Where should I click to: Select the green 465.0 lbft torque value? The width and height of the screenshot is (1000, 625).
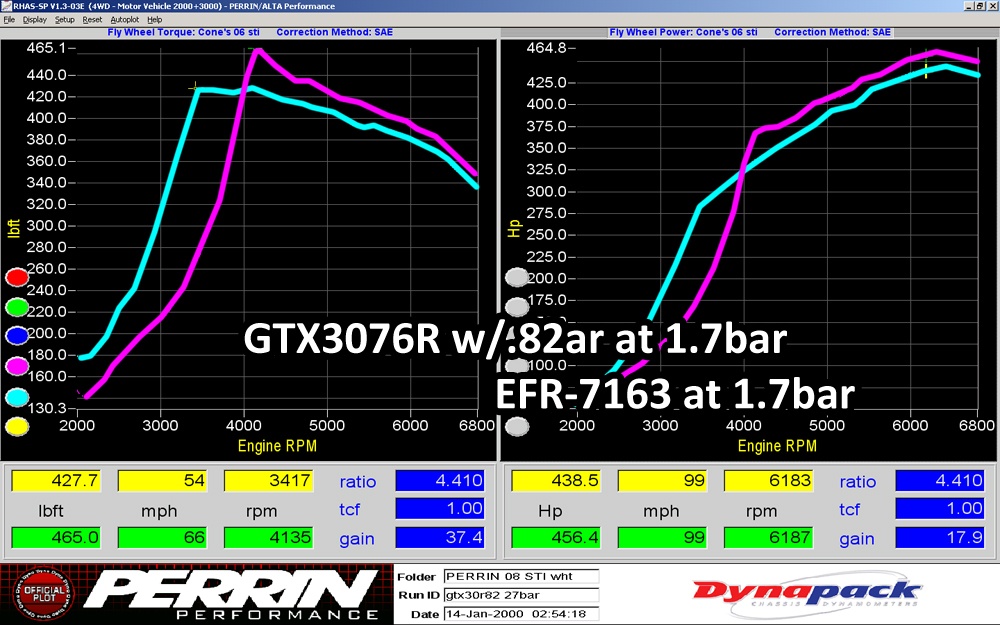56,537
